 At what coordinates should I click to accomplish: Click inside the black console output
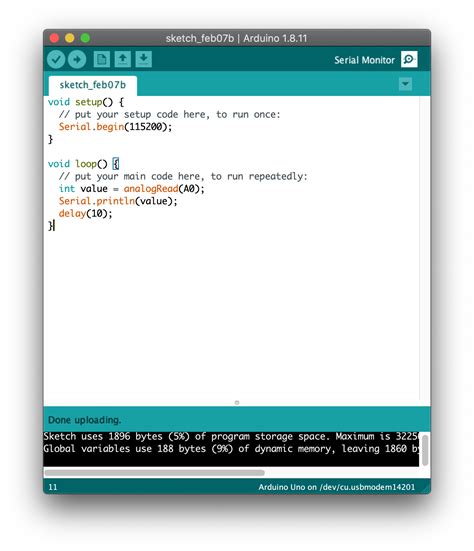(x=231, y=449)
